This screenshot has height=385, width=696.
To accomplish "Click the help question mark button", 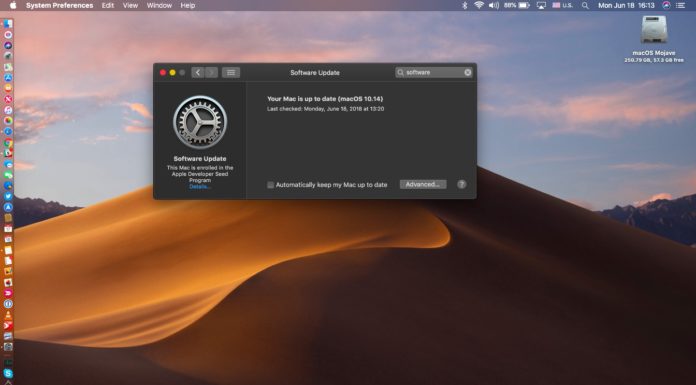I will [x=462, y=184].
